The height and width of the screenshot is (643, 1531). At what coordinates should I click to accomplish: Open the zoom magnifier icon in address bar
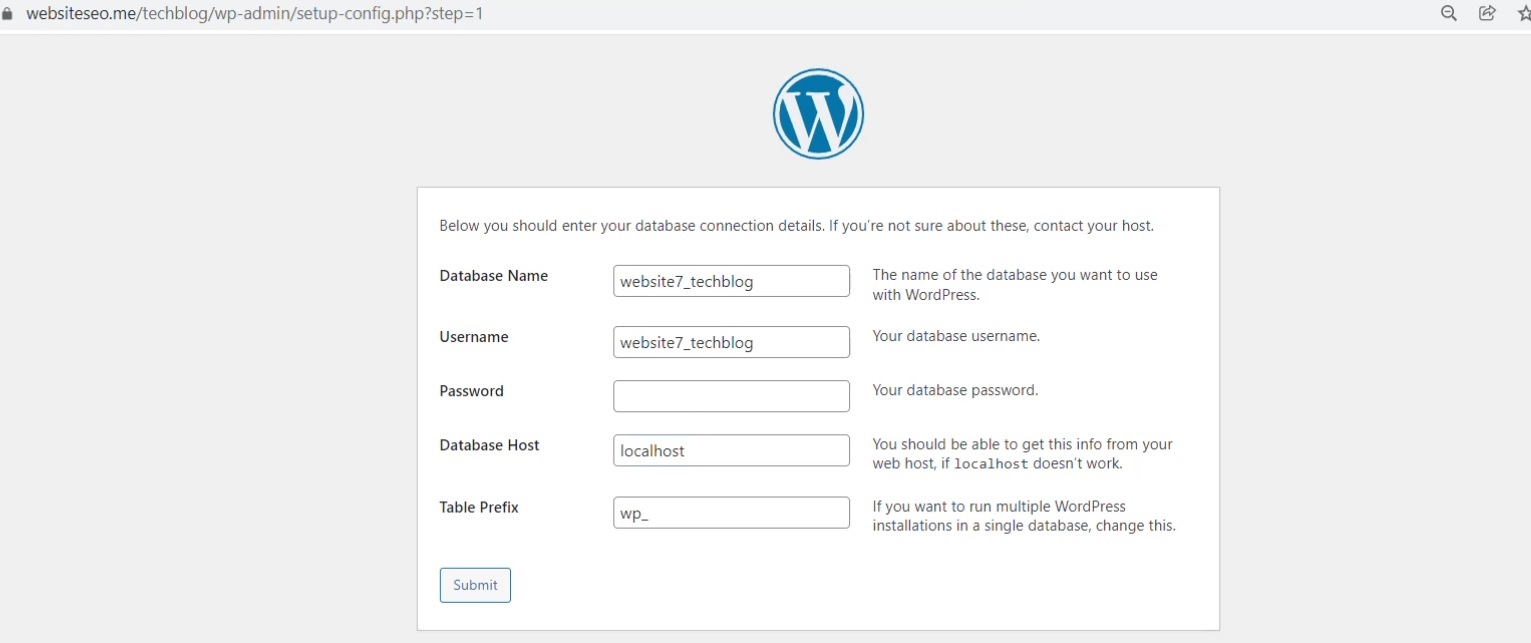(1448, 13)
